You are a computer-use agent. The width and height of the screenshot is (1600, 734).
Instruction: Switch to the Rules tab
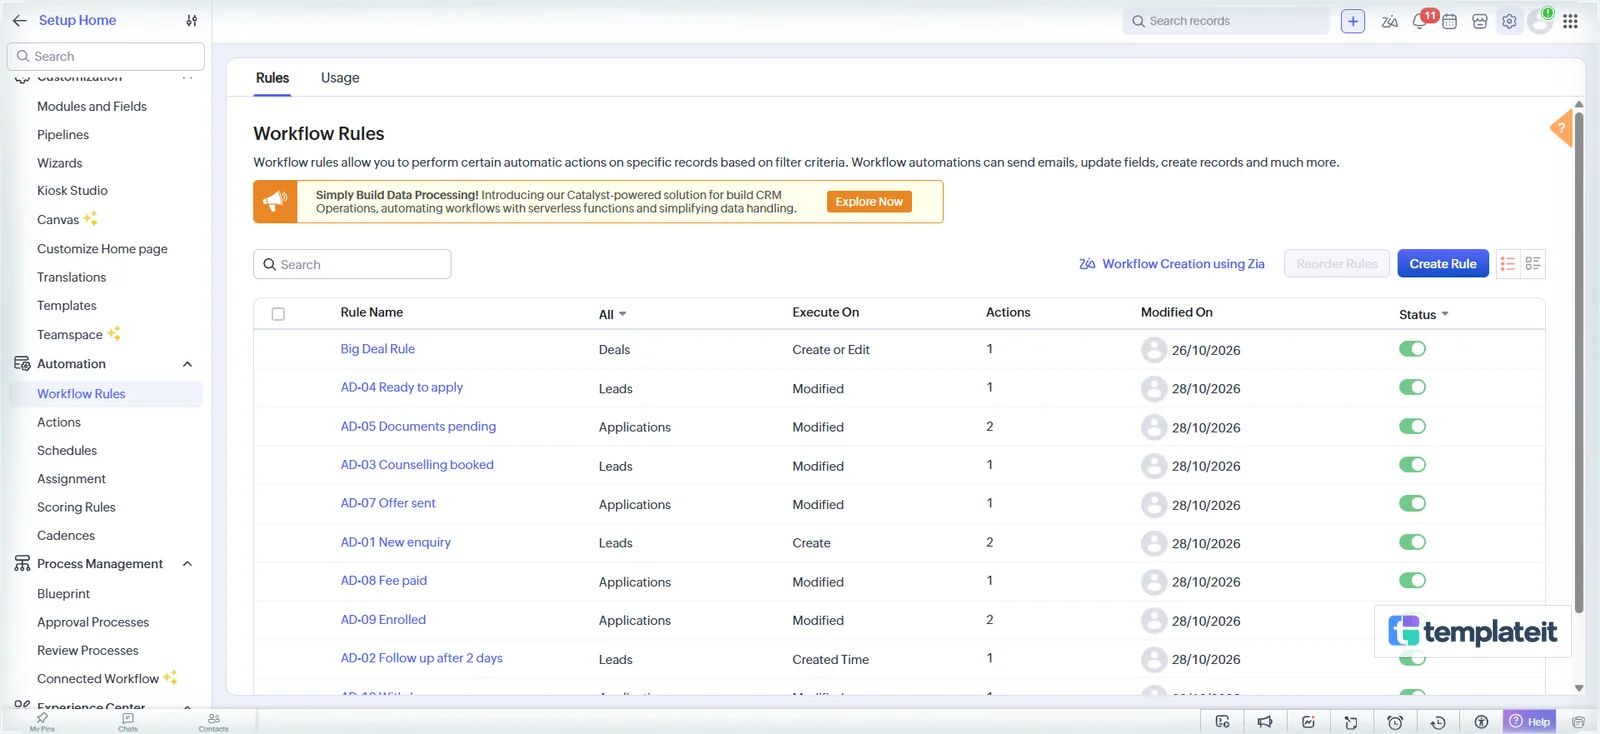(272, 78)
